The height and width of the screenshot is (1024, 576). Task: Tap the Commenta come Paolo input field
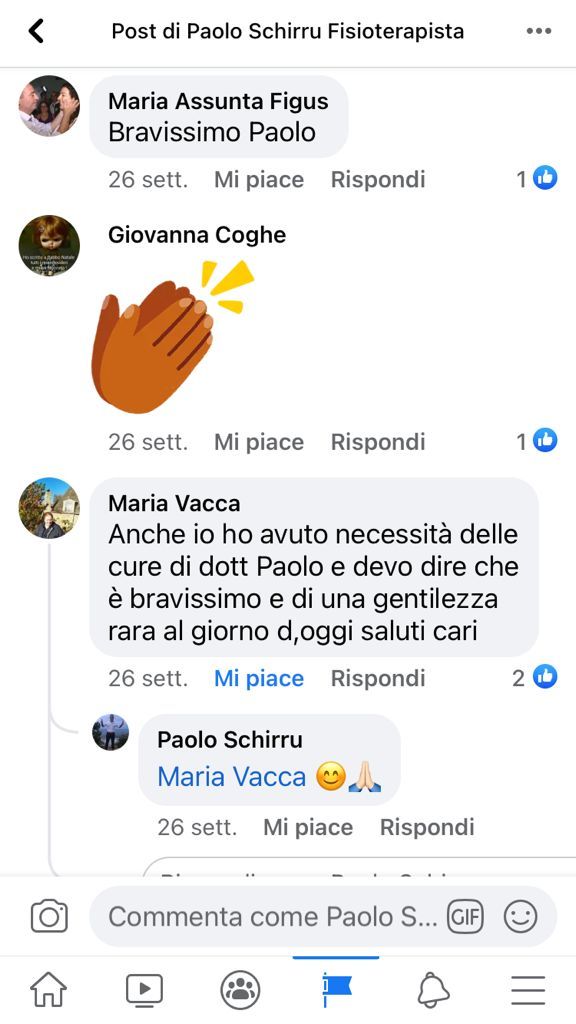point(272,917)
